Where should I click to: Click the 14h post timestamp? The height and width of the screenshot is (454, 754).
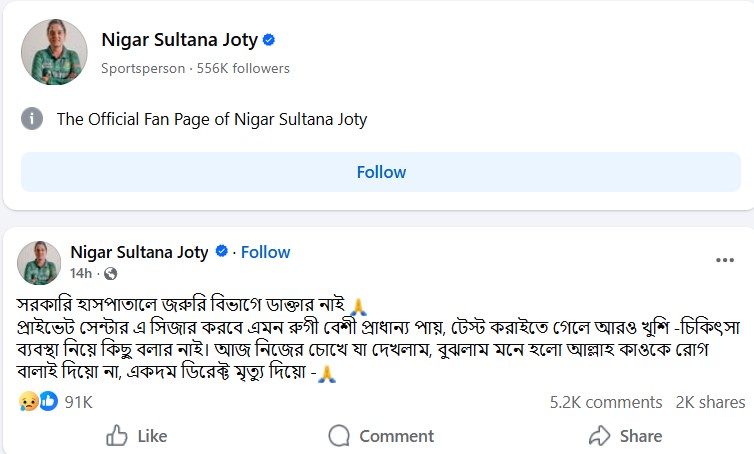tap(81, 273)
